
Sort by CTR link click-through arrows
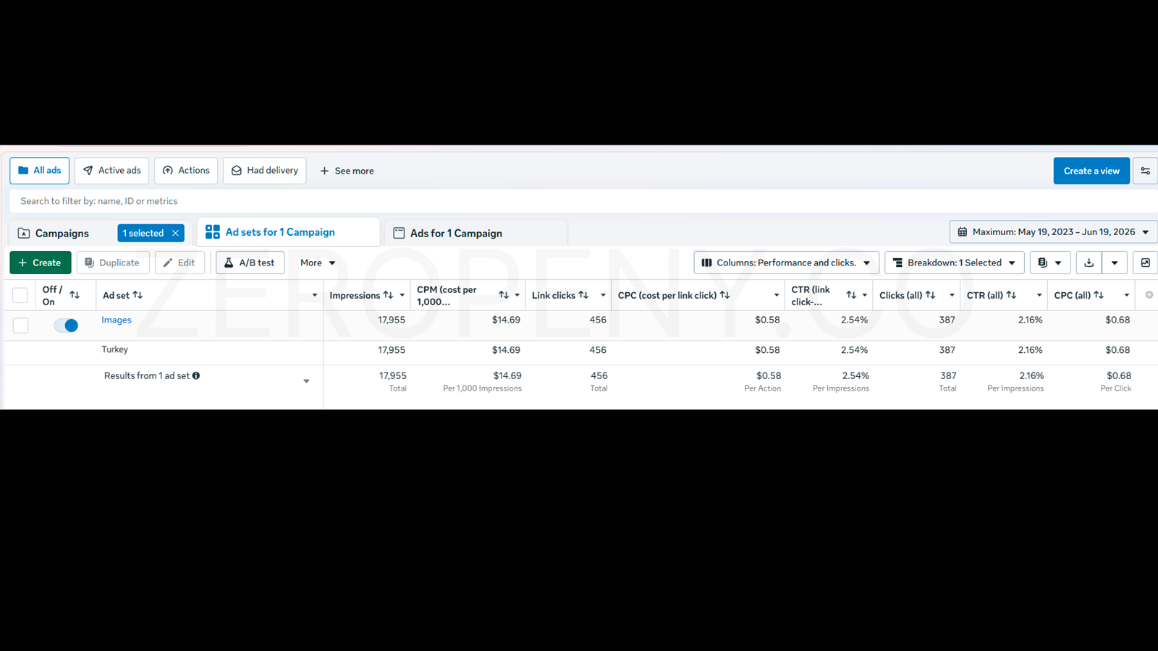pyautogui.click(x=852, y=296)
